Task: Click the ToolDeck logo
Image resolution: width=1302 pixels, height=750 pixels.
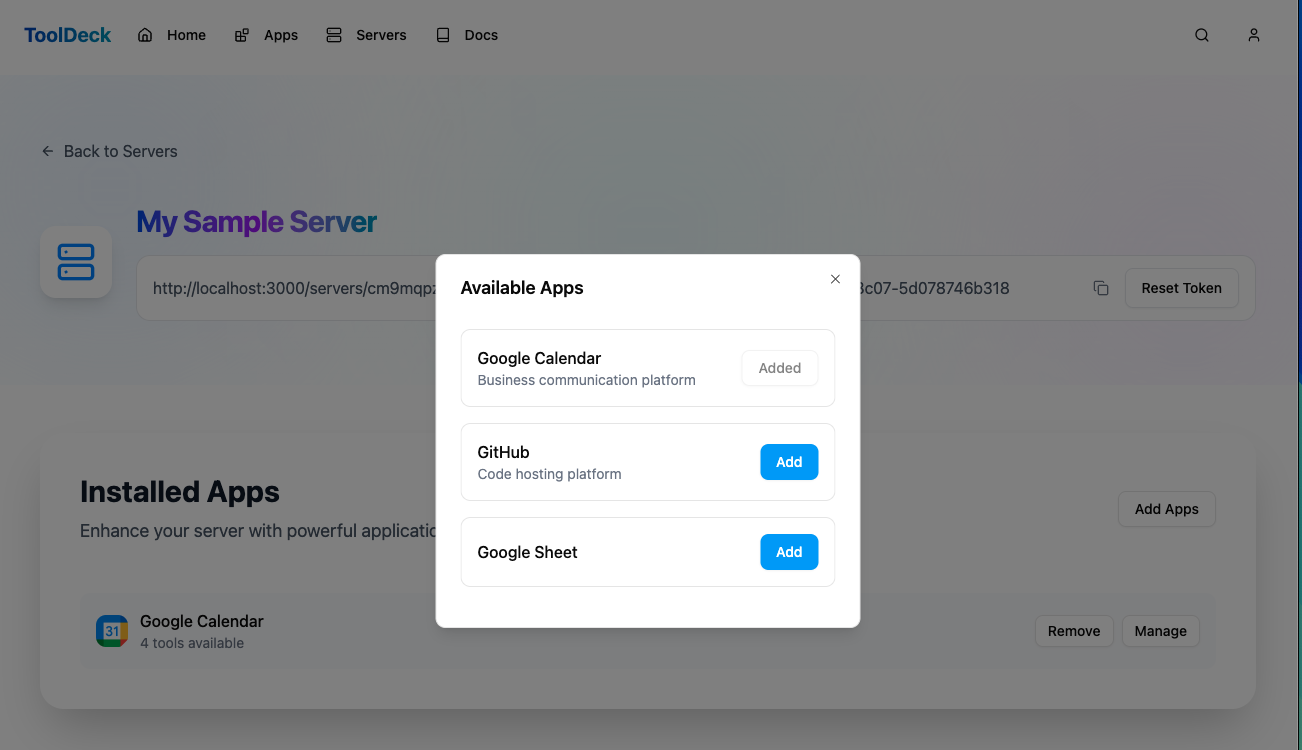Action: click(68, 35)
